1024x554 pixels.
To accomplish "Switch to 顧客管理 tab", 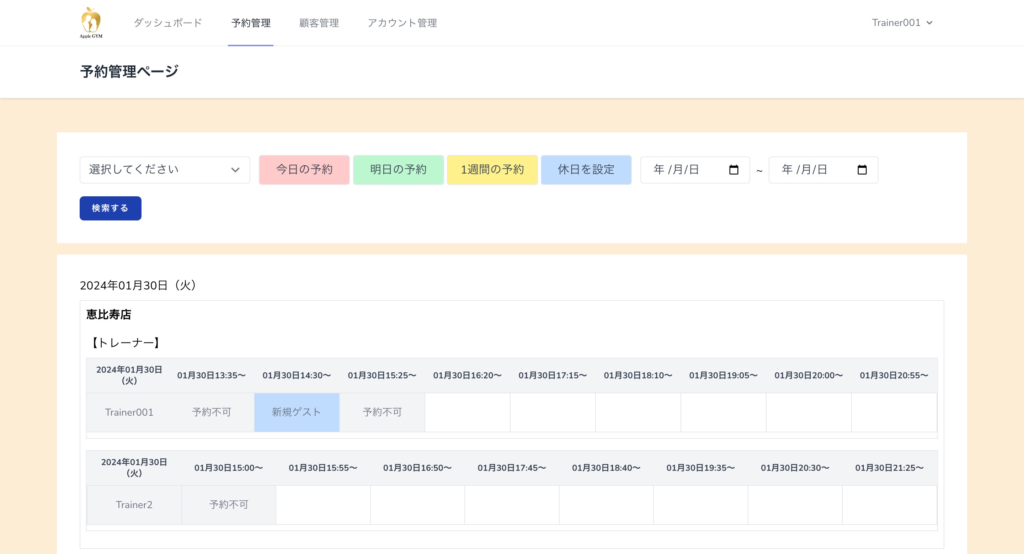I will (x=318, y=22).
